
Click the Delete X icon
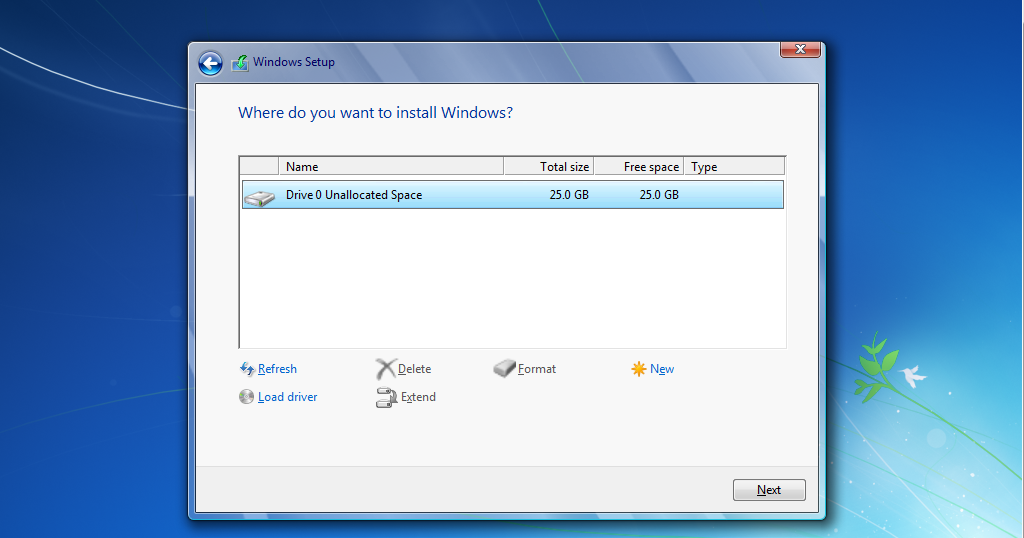pyautogui.click(x=385, y=369)
